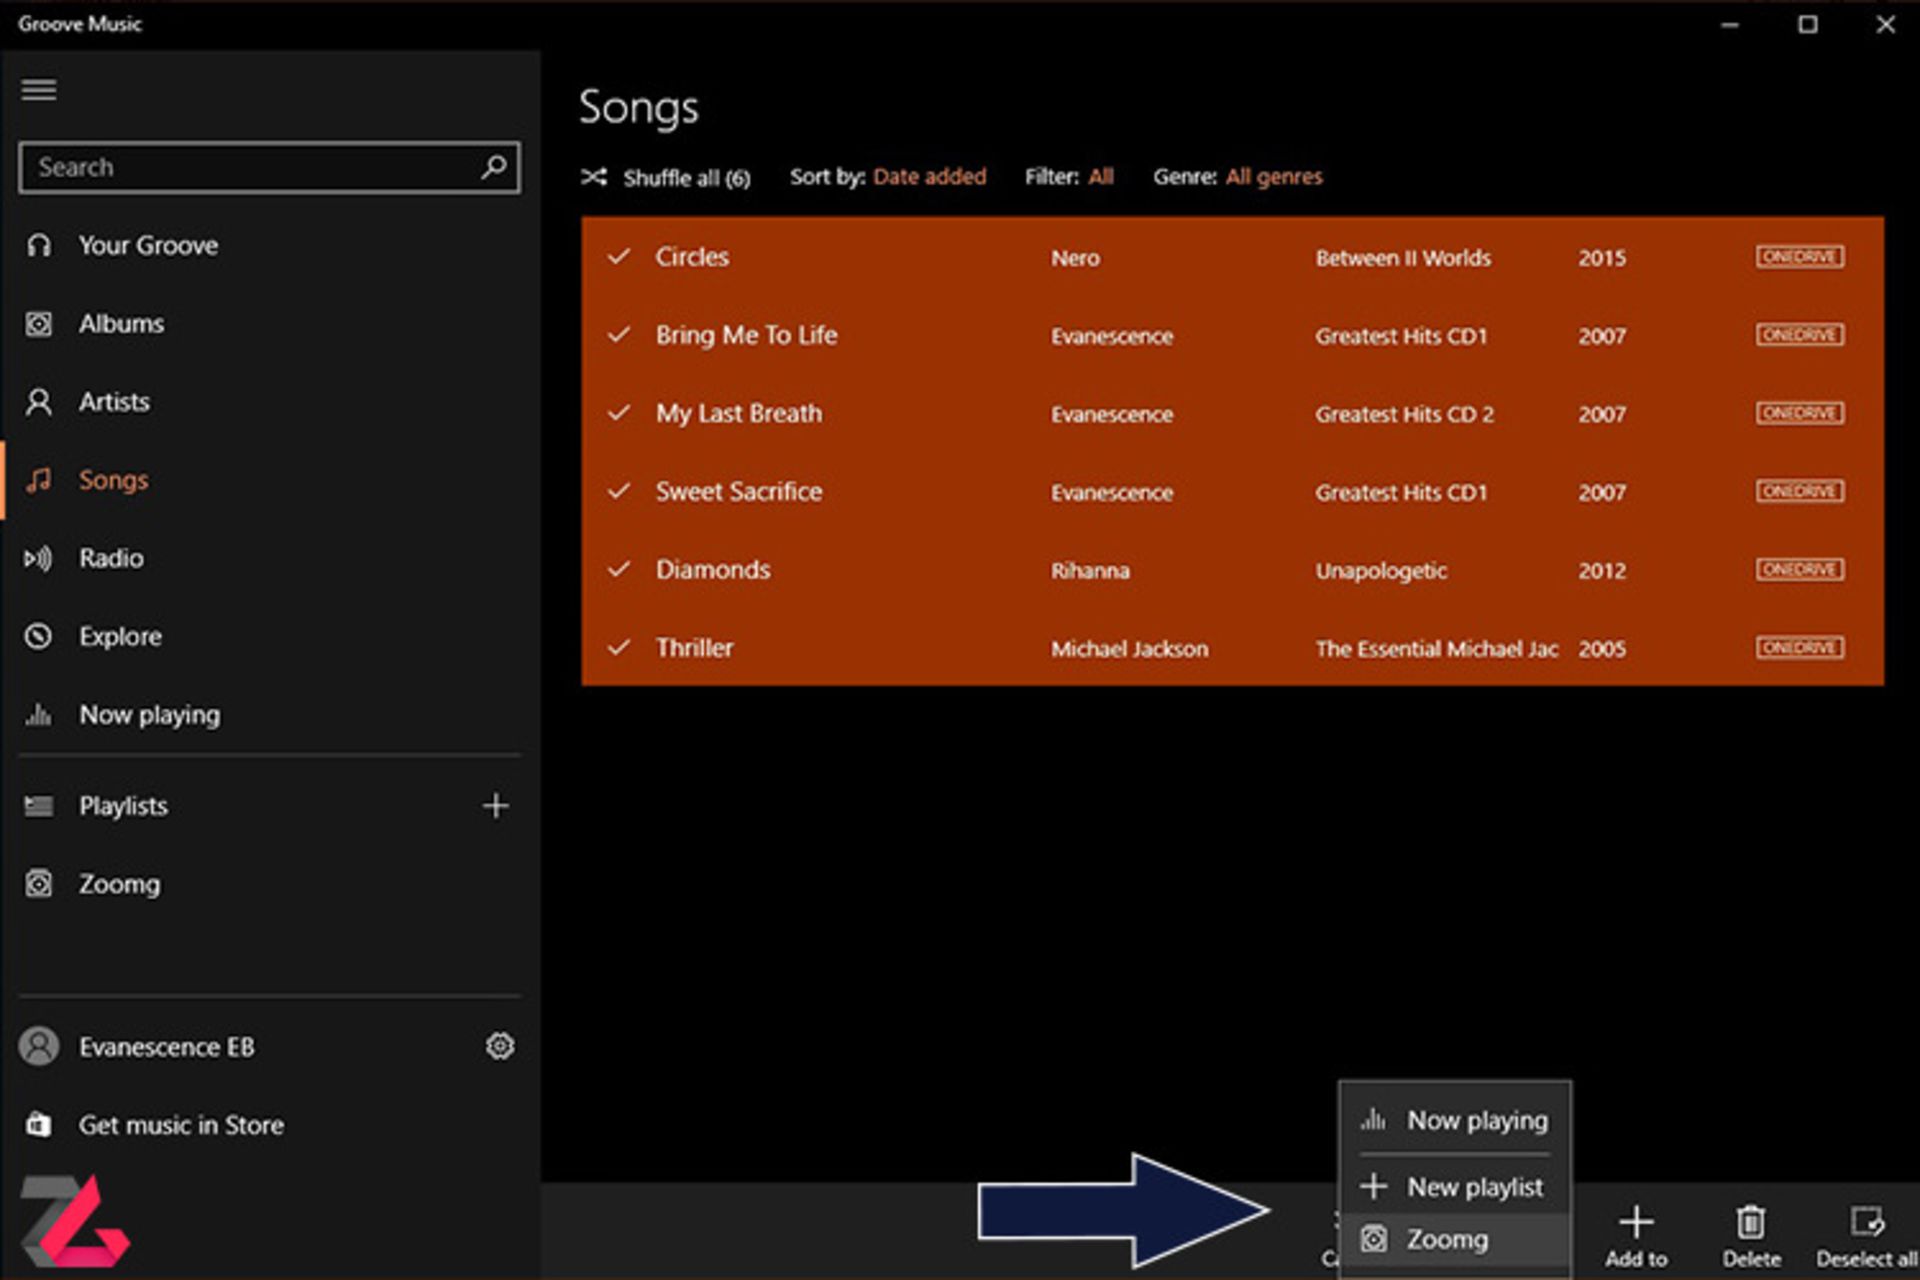Click the Add to plus icon
This screenshot has height=1280, width=1920.
(x=1636, y=1222)
